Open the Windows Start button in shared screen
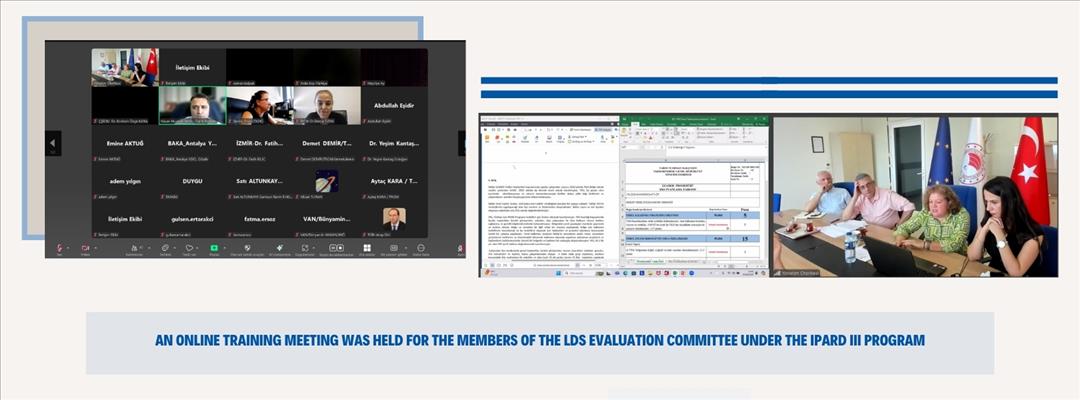This screenshot has width=1080, height=400. coord(558,273)
